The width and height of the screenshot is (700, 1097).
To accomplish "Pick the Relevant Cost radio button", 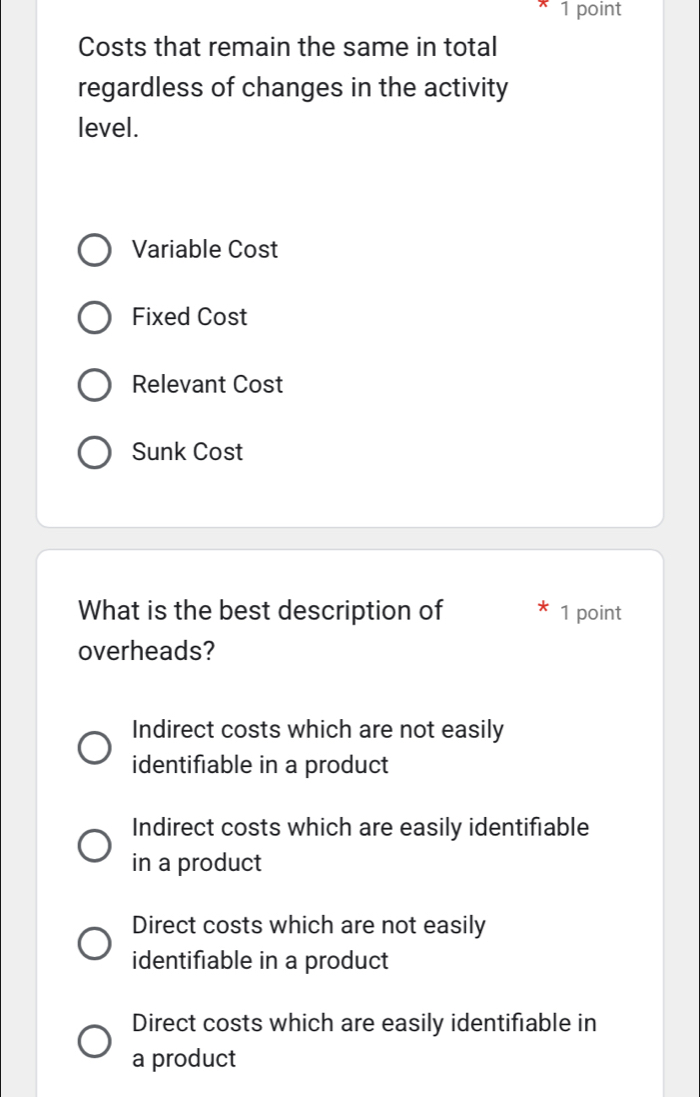I will click(x=95, y=385).
